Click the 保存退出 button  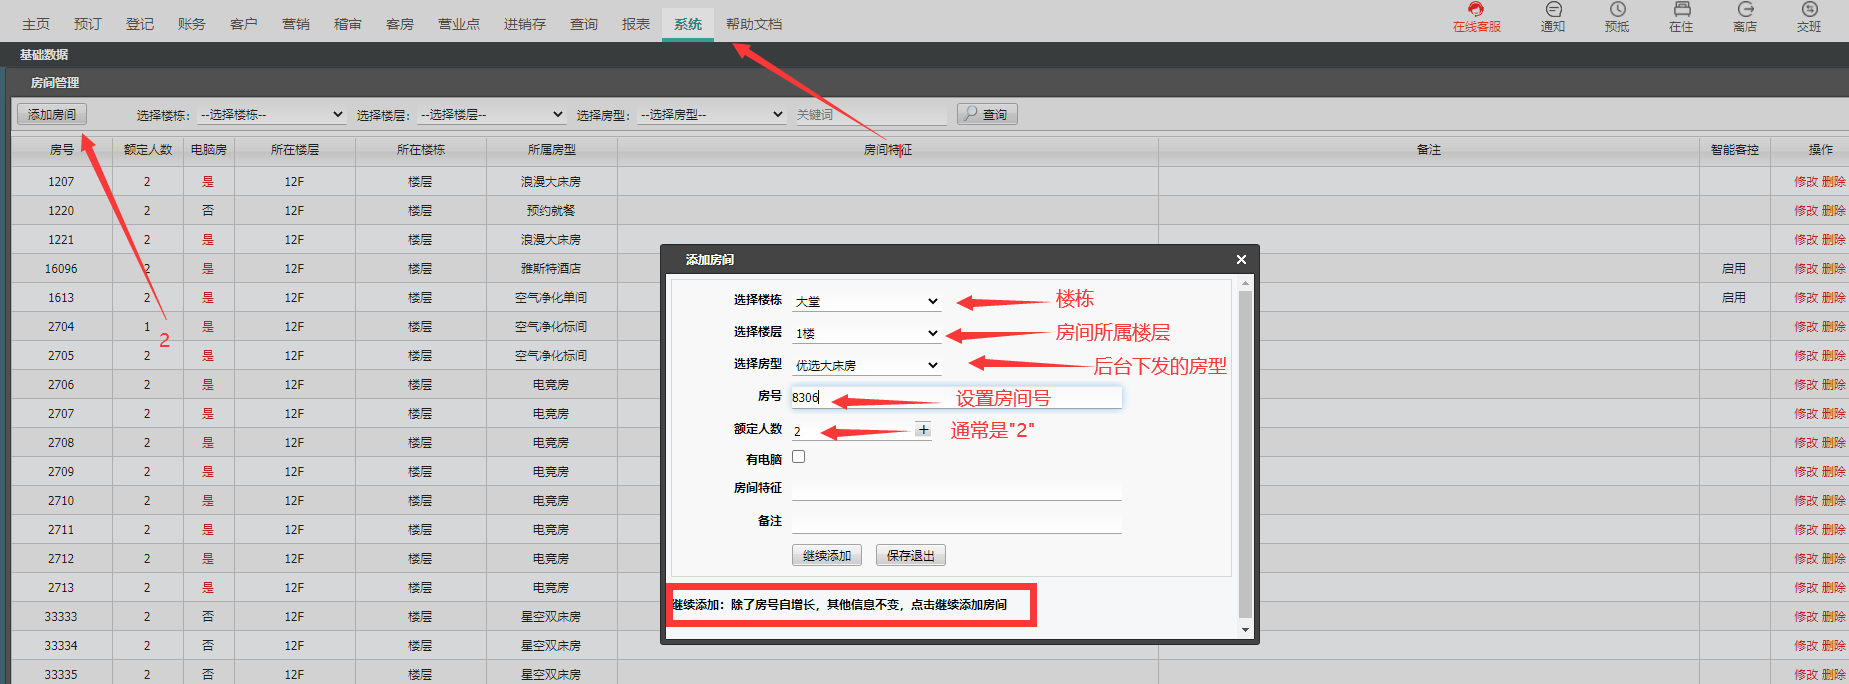pos(911,555)
